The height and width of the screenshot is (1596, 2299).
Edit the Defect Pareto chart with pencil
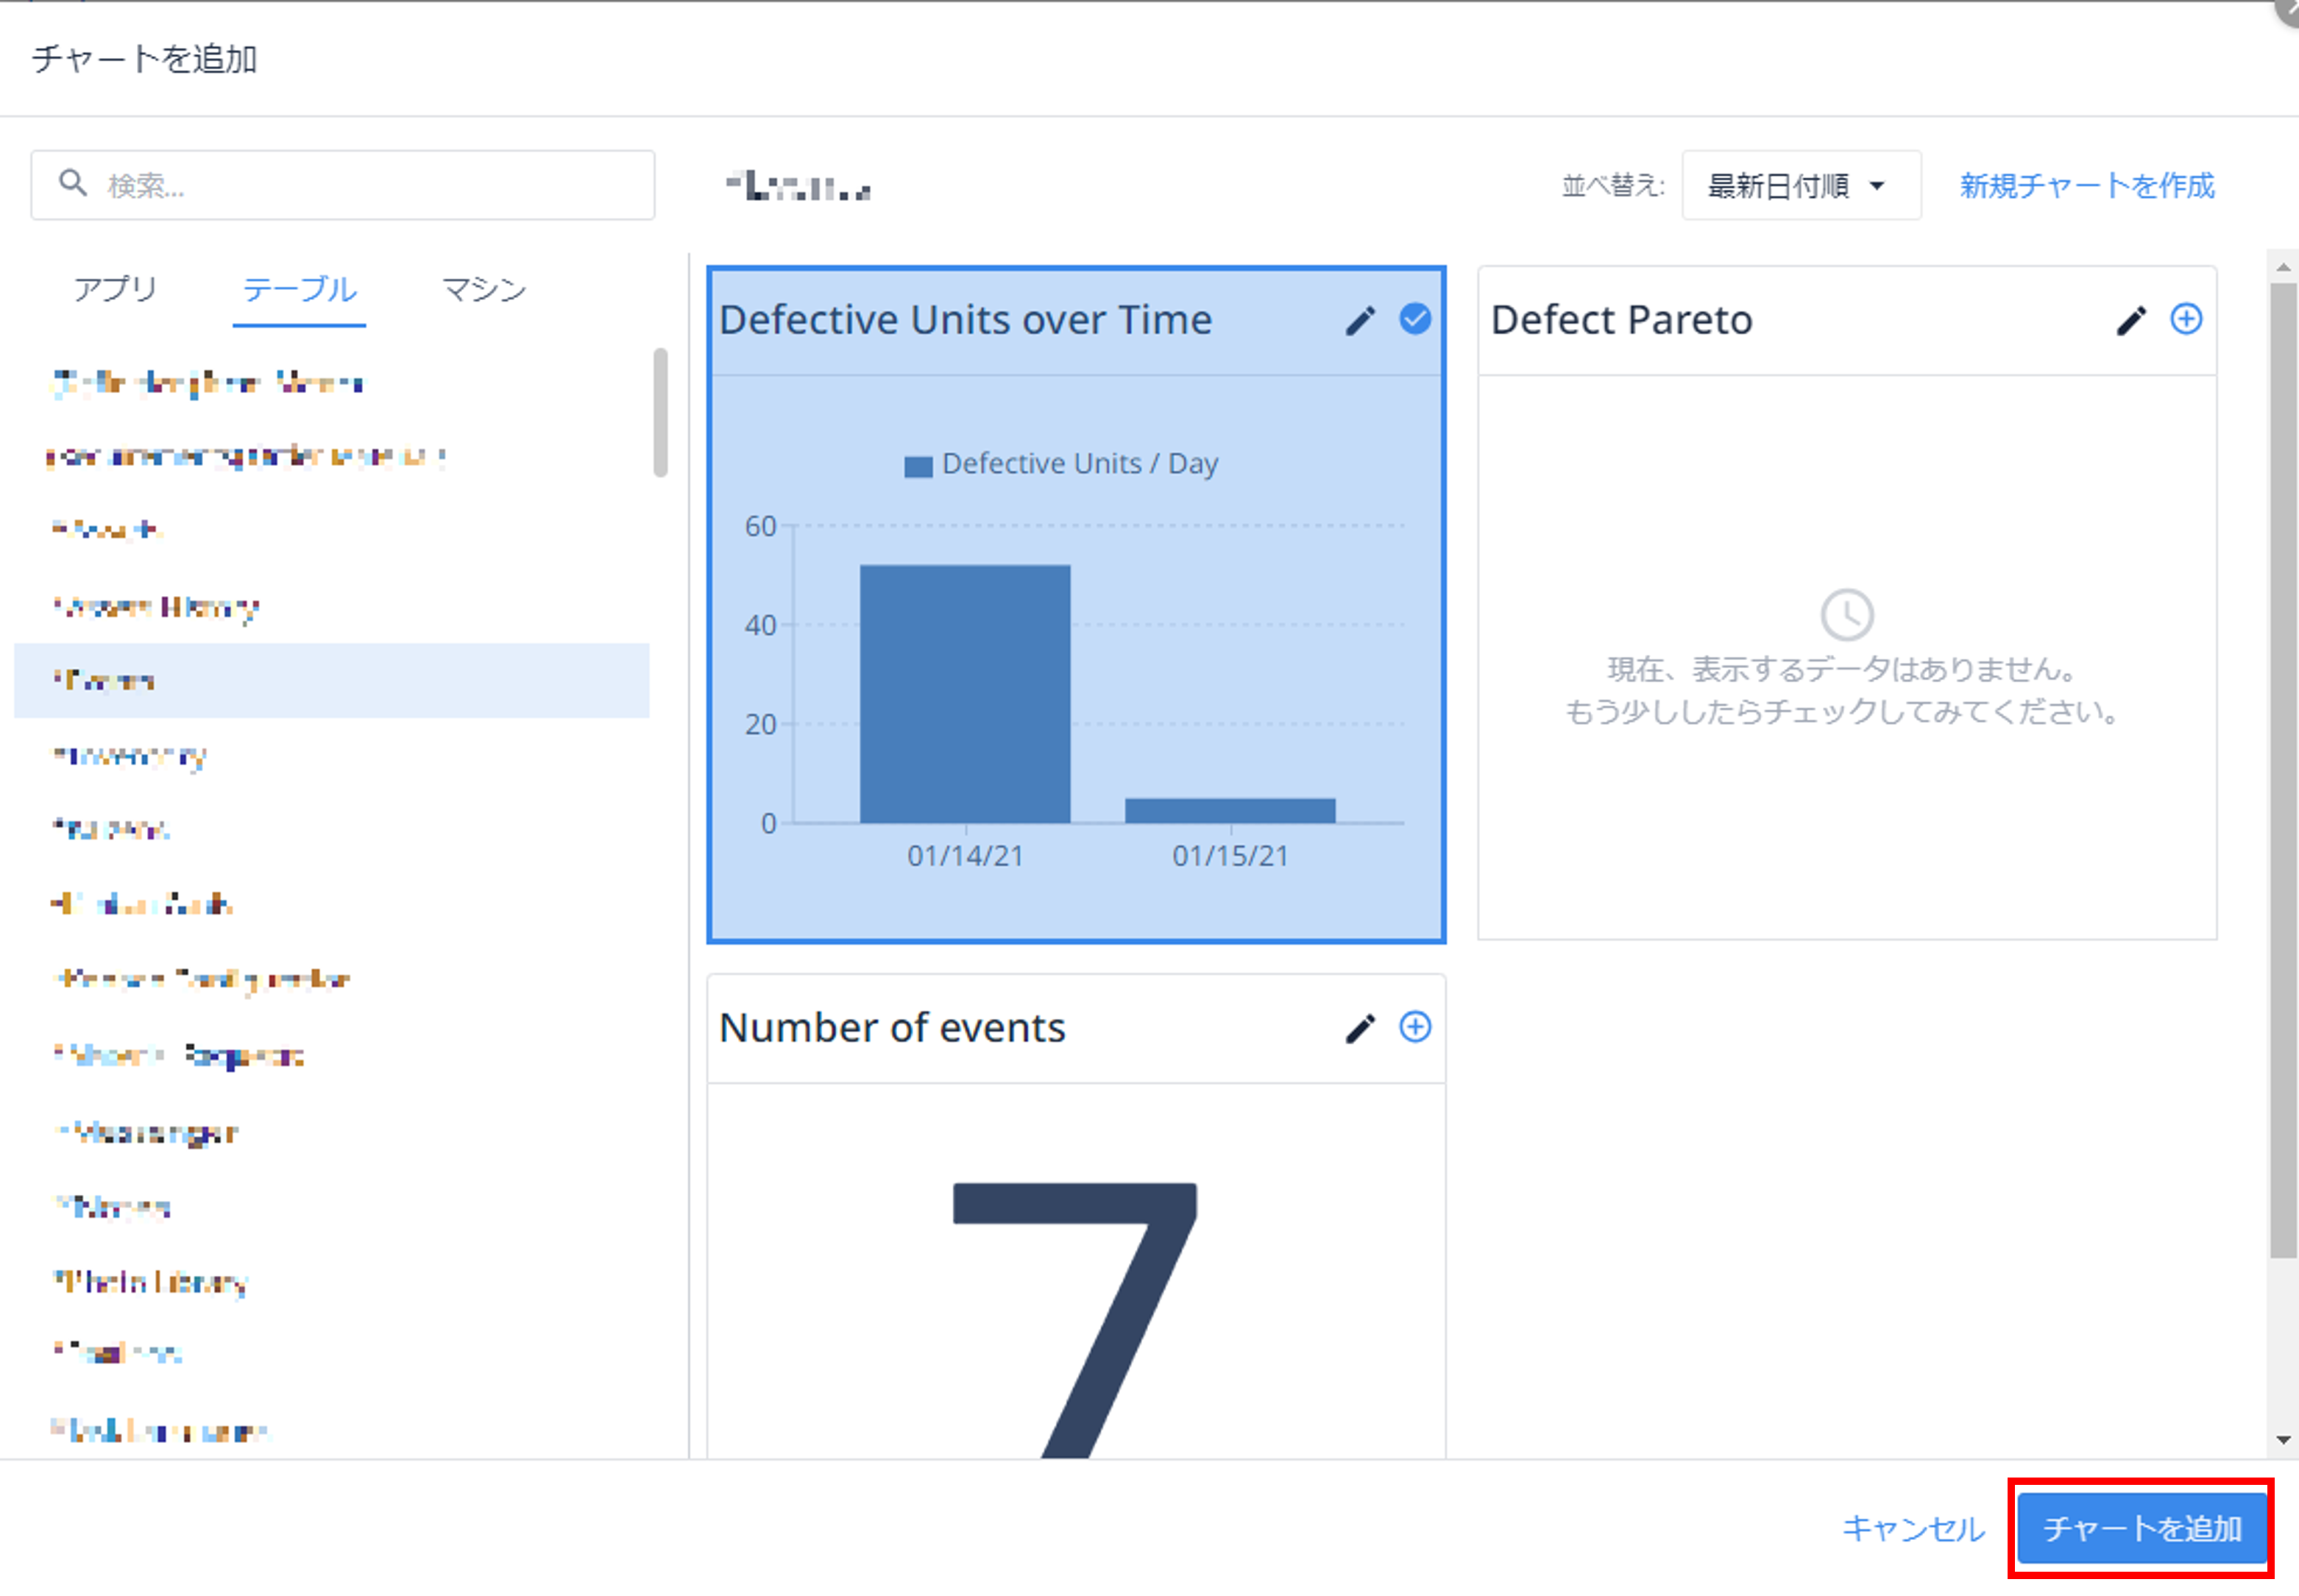point(2131,320)
